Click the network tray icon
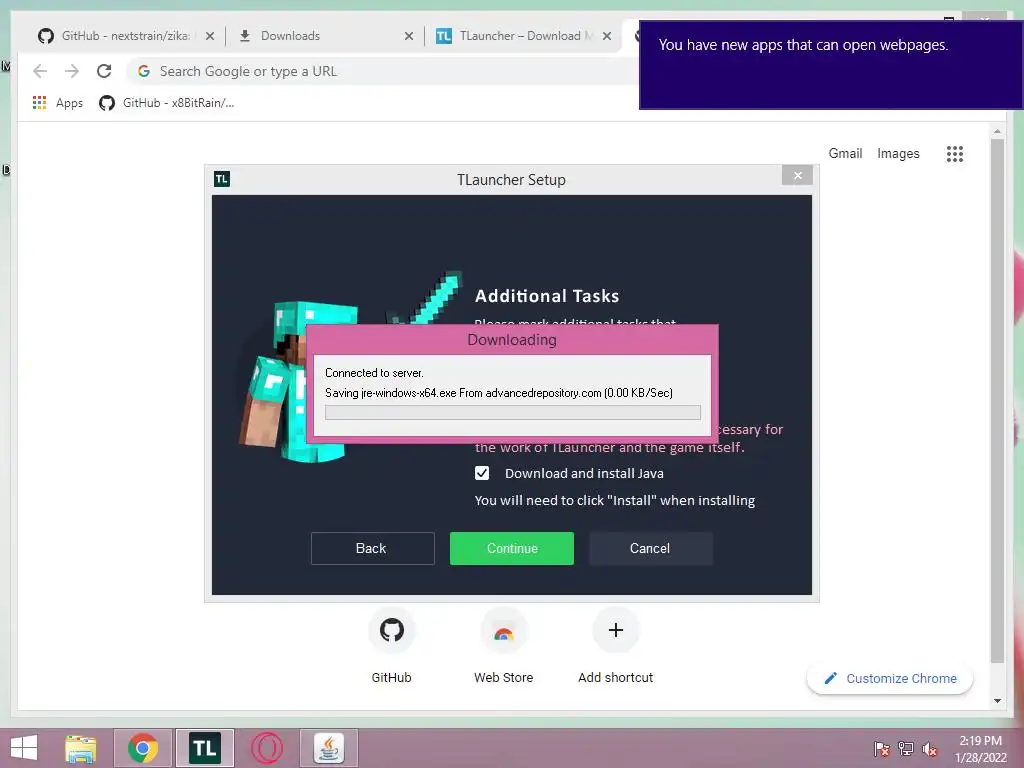 906,749
